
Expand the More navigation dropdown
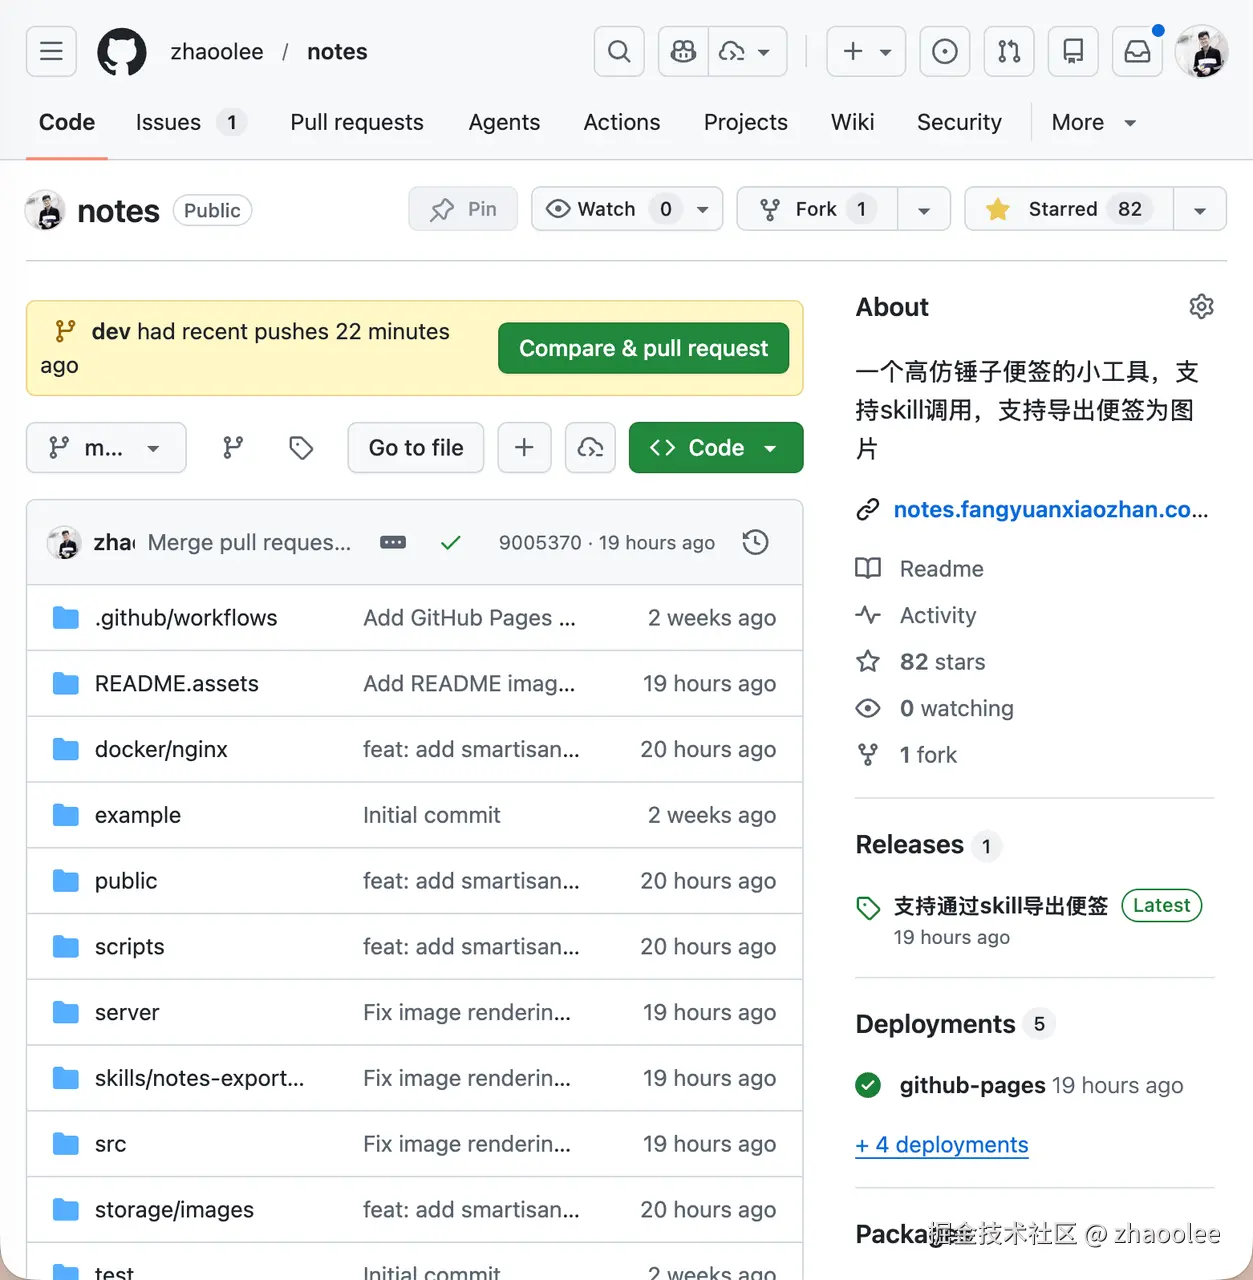tap(1093, 122)
